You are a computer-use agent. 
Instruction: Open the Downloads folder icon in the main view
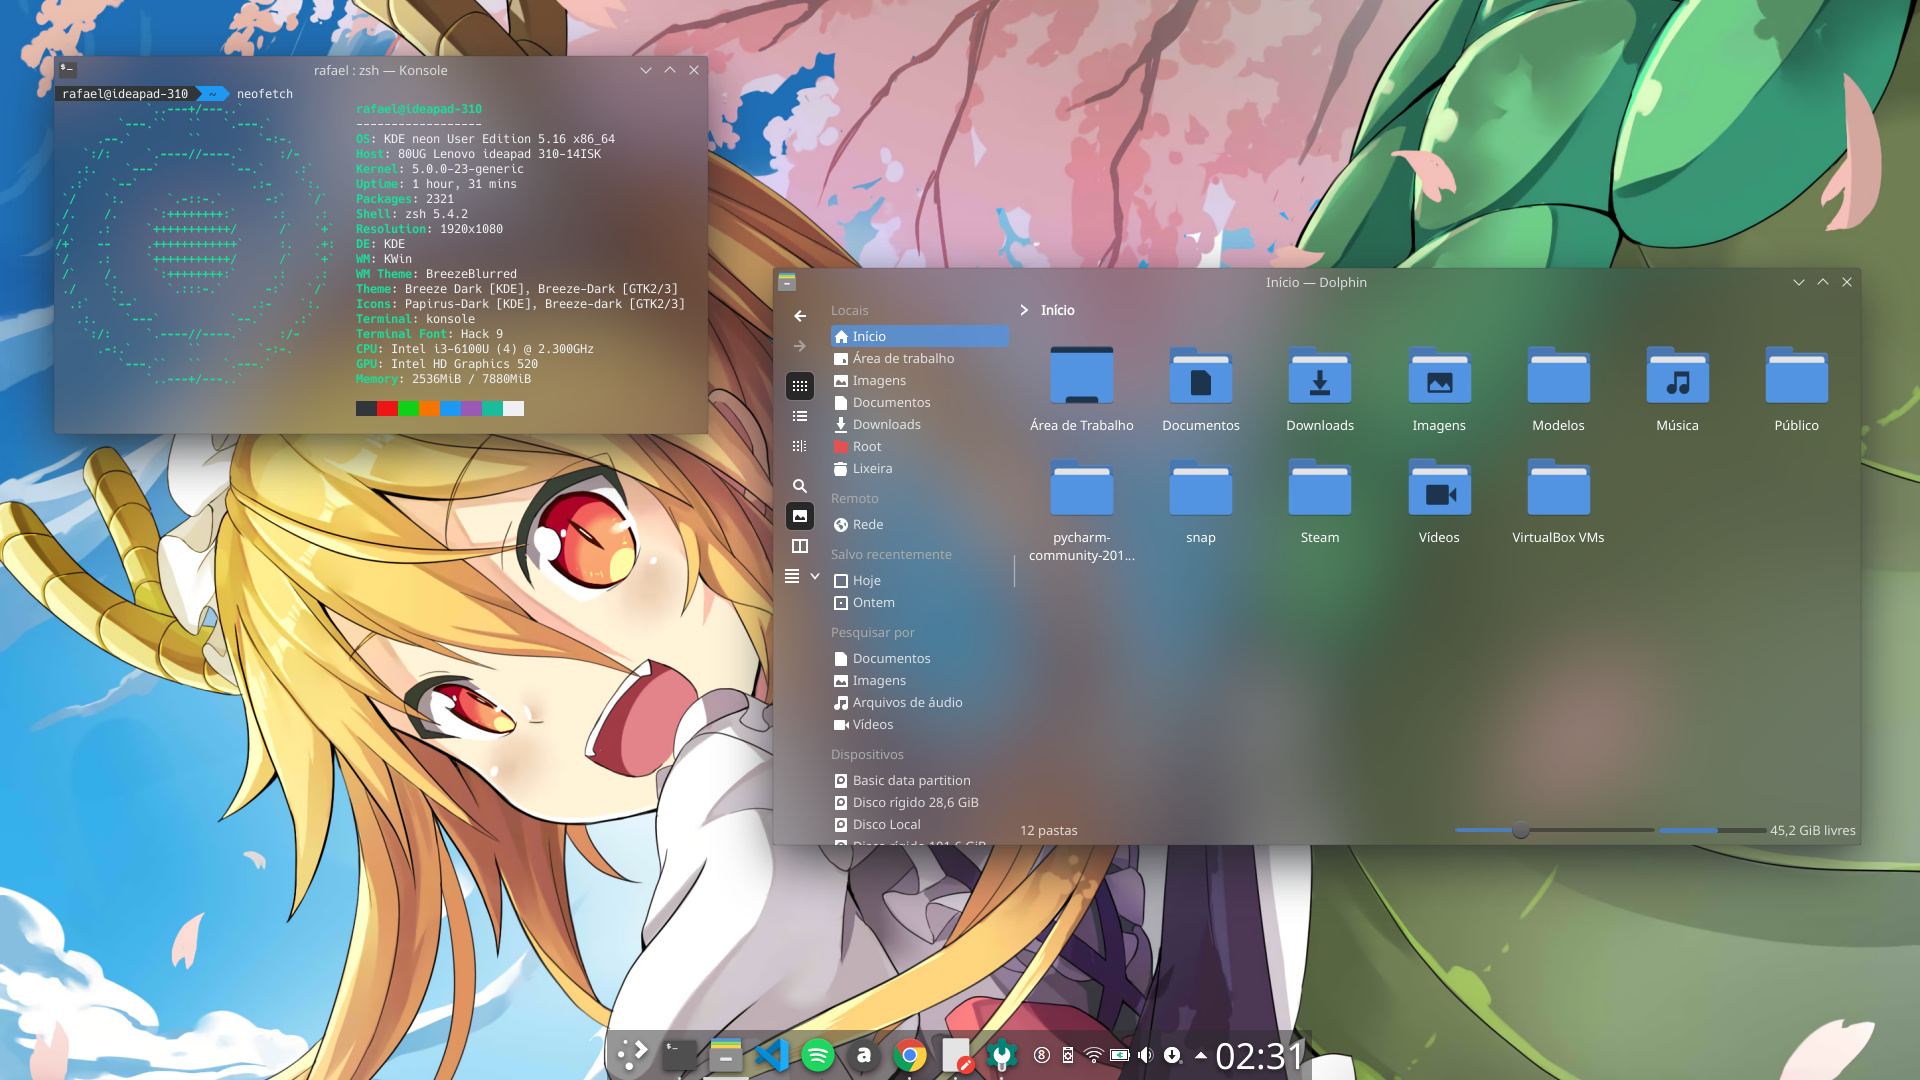pyautogui.click(x=1319, y=380)
